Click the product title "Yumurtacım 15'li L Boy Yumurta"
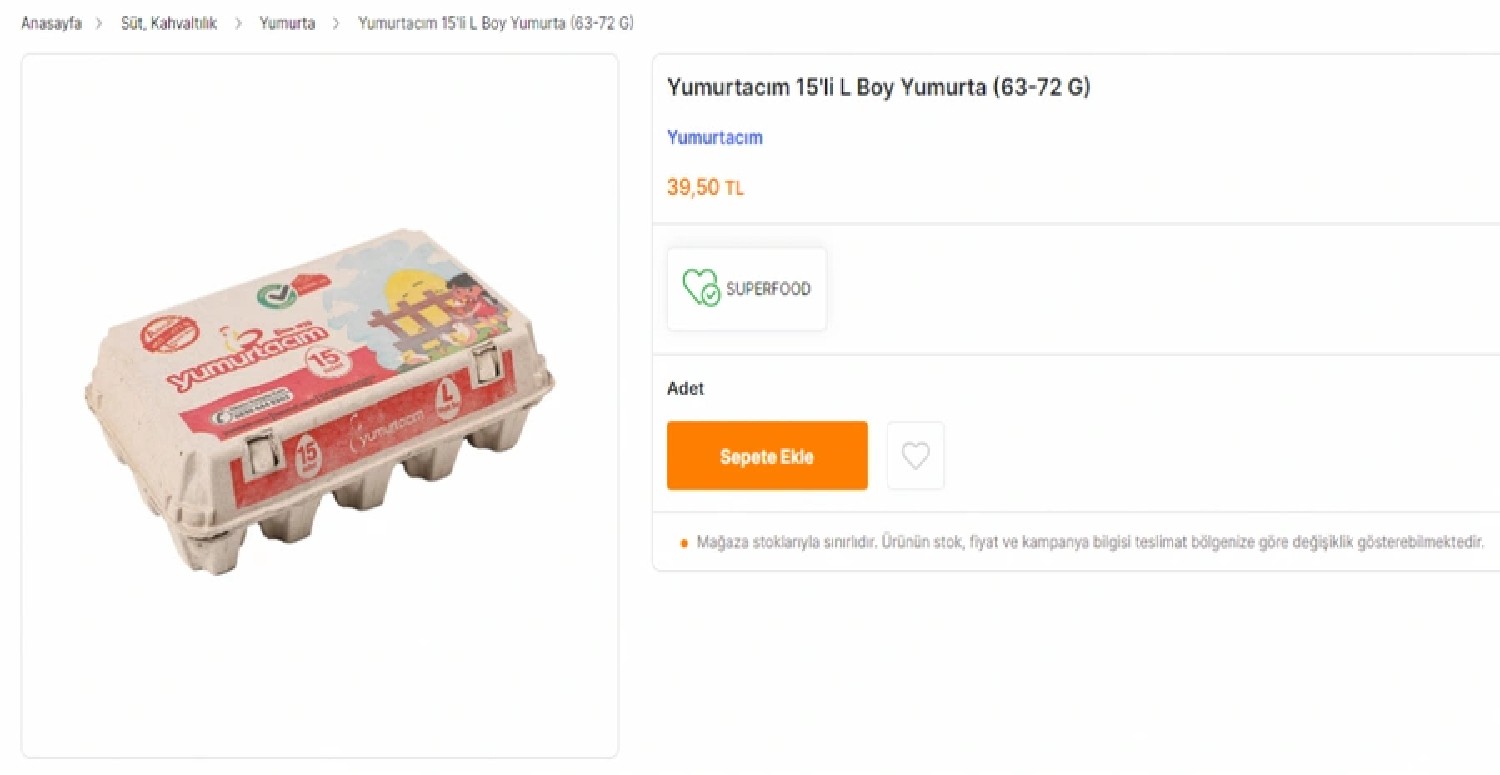 click(878, 87)
